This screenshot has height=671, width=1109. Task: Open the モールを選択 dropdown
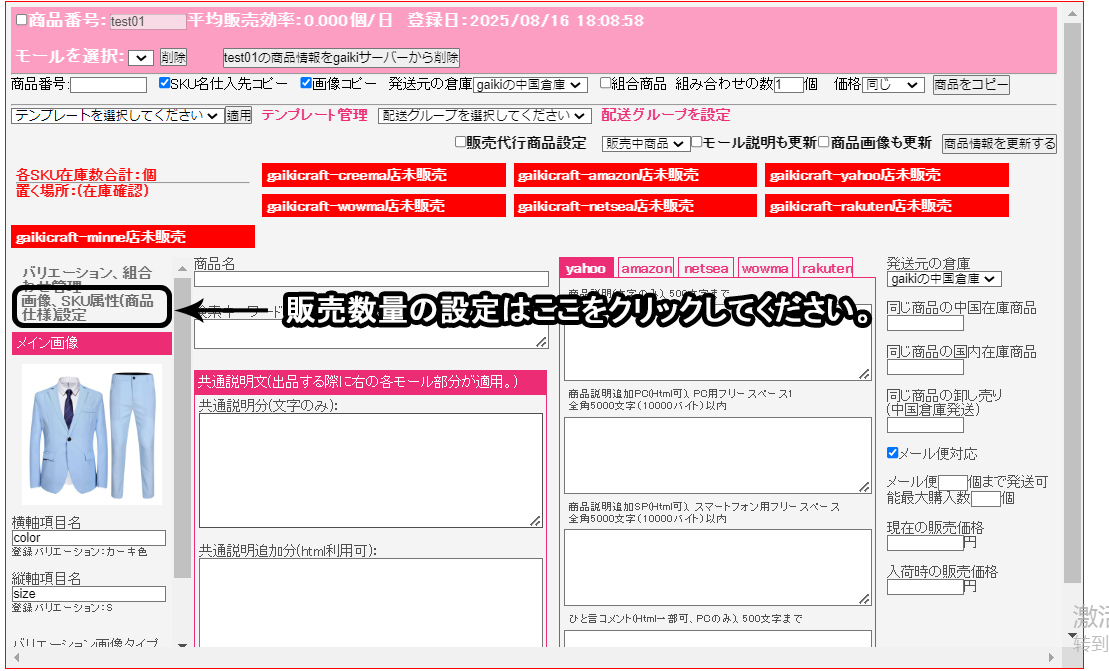[140, 58]
